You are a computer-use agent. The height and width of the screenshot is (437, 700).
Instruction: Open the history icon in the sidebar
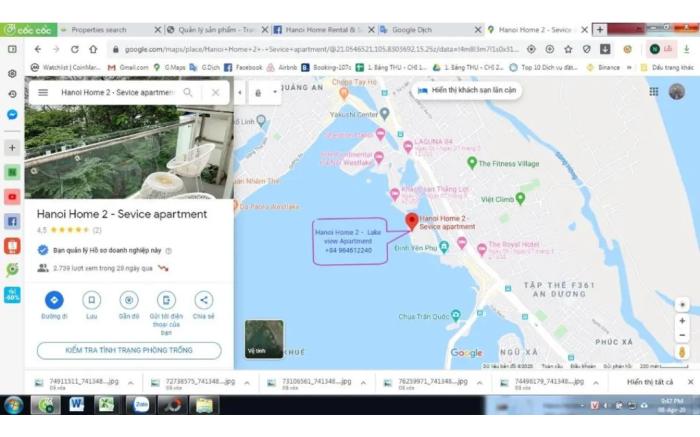(12, 94)
